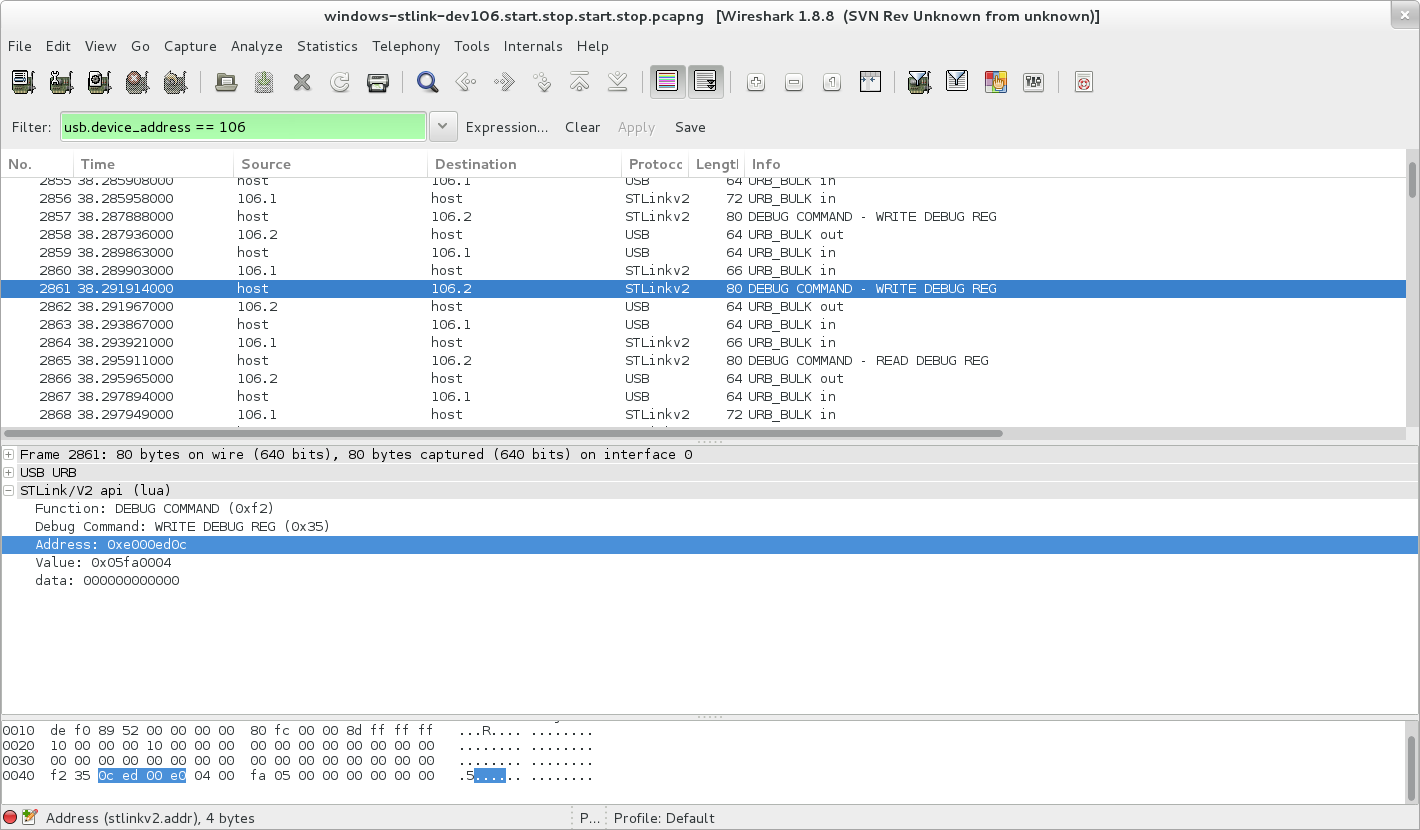Expand the USB URB tree node
1420x830 pixels.
pyautogui.click(x=9, y=472)
